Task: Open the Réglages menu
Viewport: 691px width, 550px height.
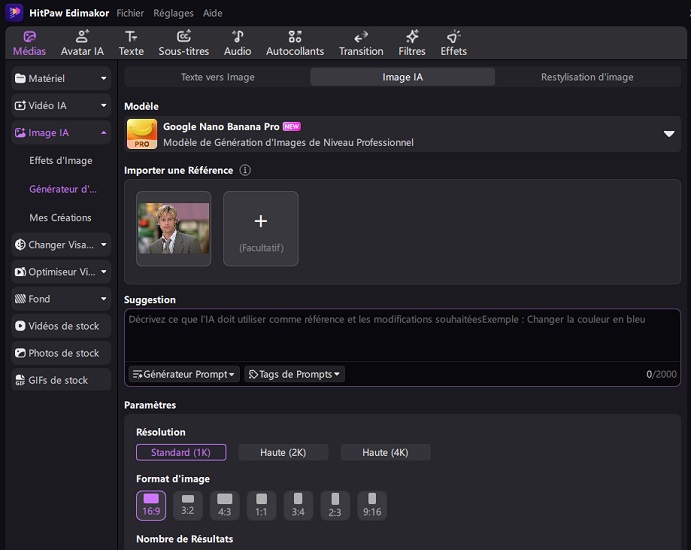Action: pyautogui.click(x=173, y=14)
